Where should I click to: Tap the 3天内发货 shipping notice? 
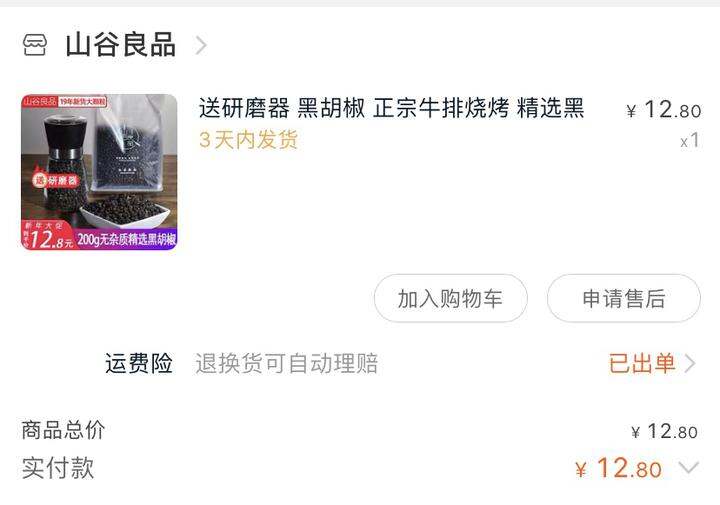248,140
